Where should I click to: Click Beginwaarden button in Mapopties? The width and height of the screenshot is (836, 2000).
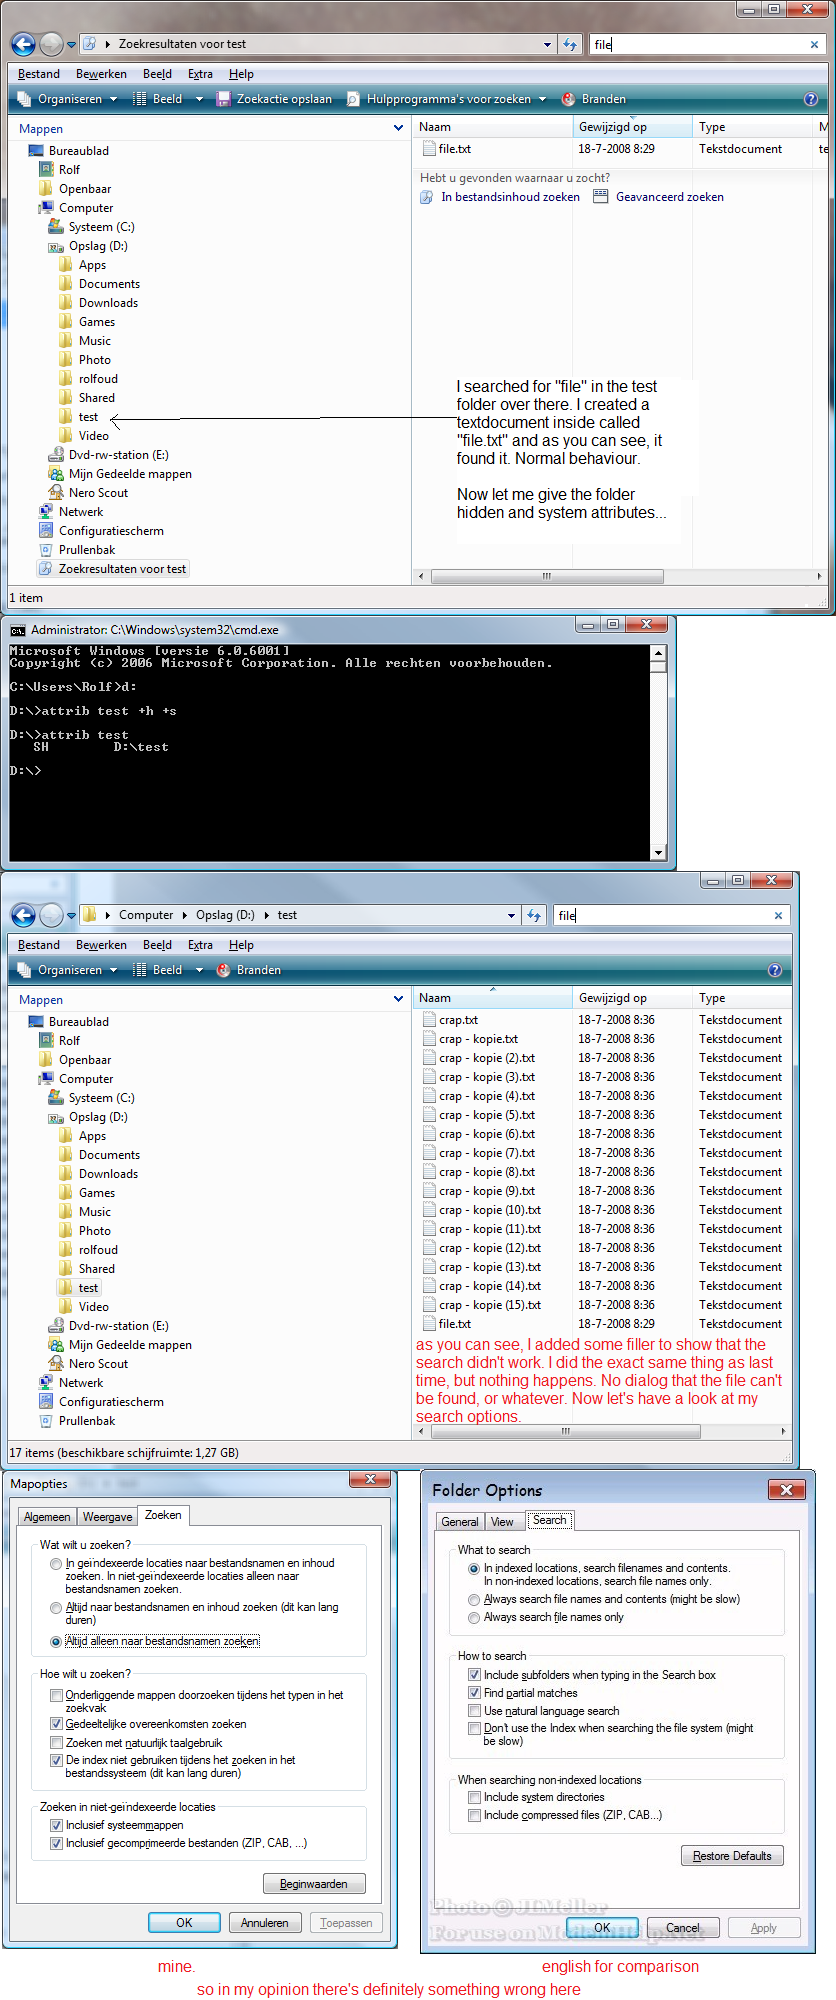click(314, 1884)
